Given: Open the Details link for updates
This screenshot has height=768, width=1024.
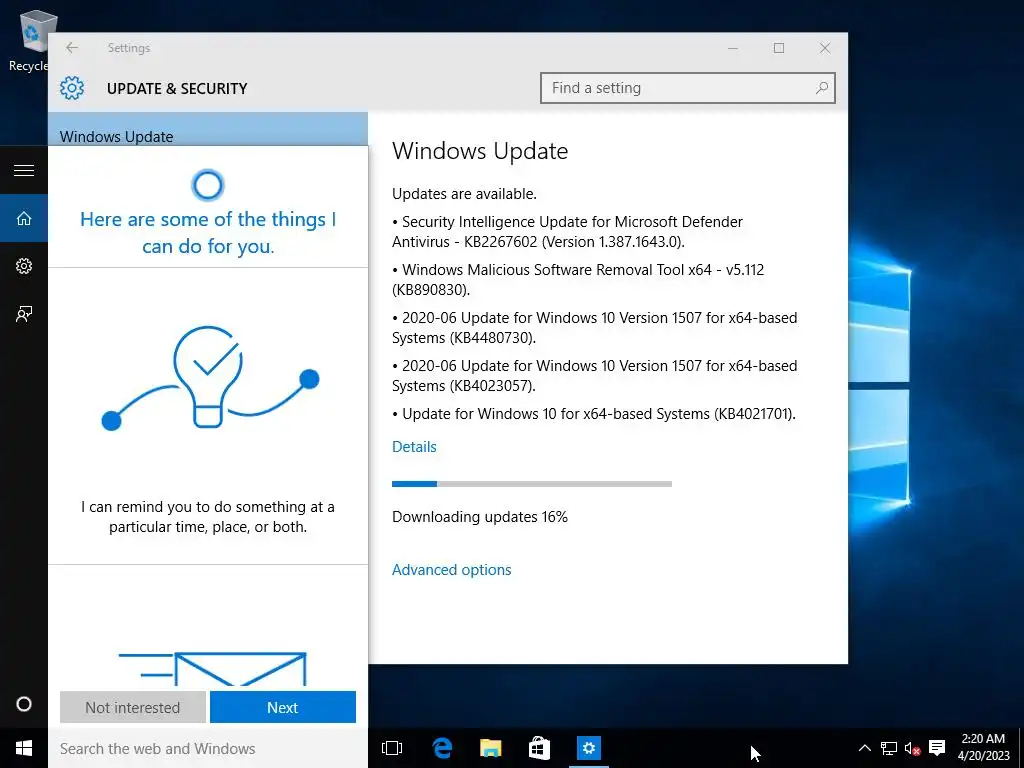Looking at the screenshot, I should click(414, 447).
